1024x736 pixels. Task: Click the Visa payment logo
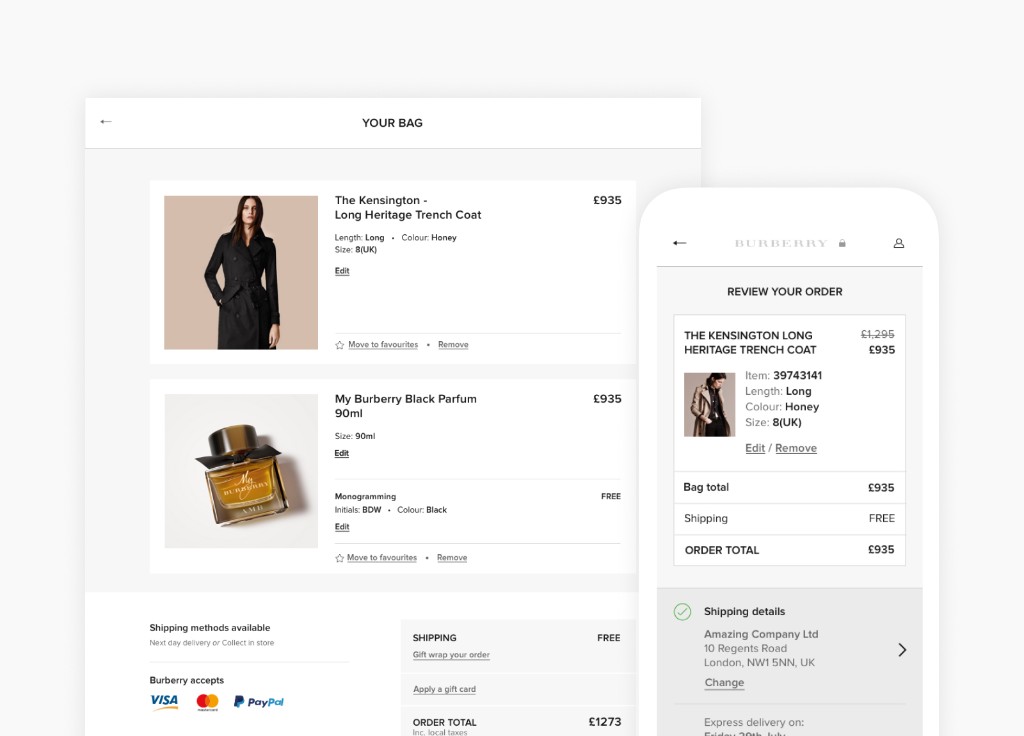click(x=164, y=702)
